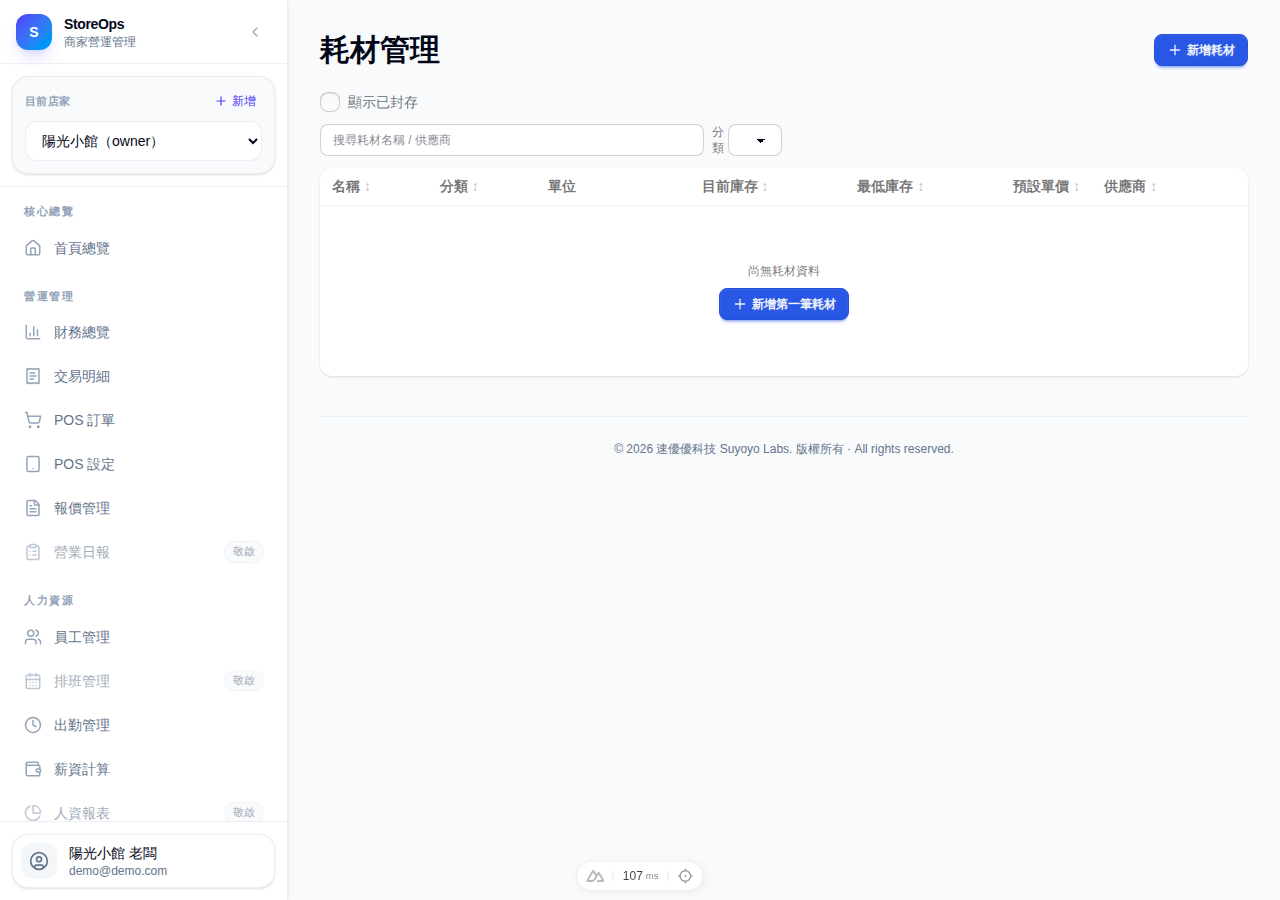Open 首頁總覽 in the sidebar
Image resolution: width=1280 pixels, height=900 pixels.
coord(144,248)
